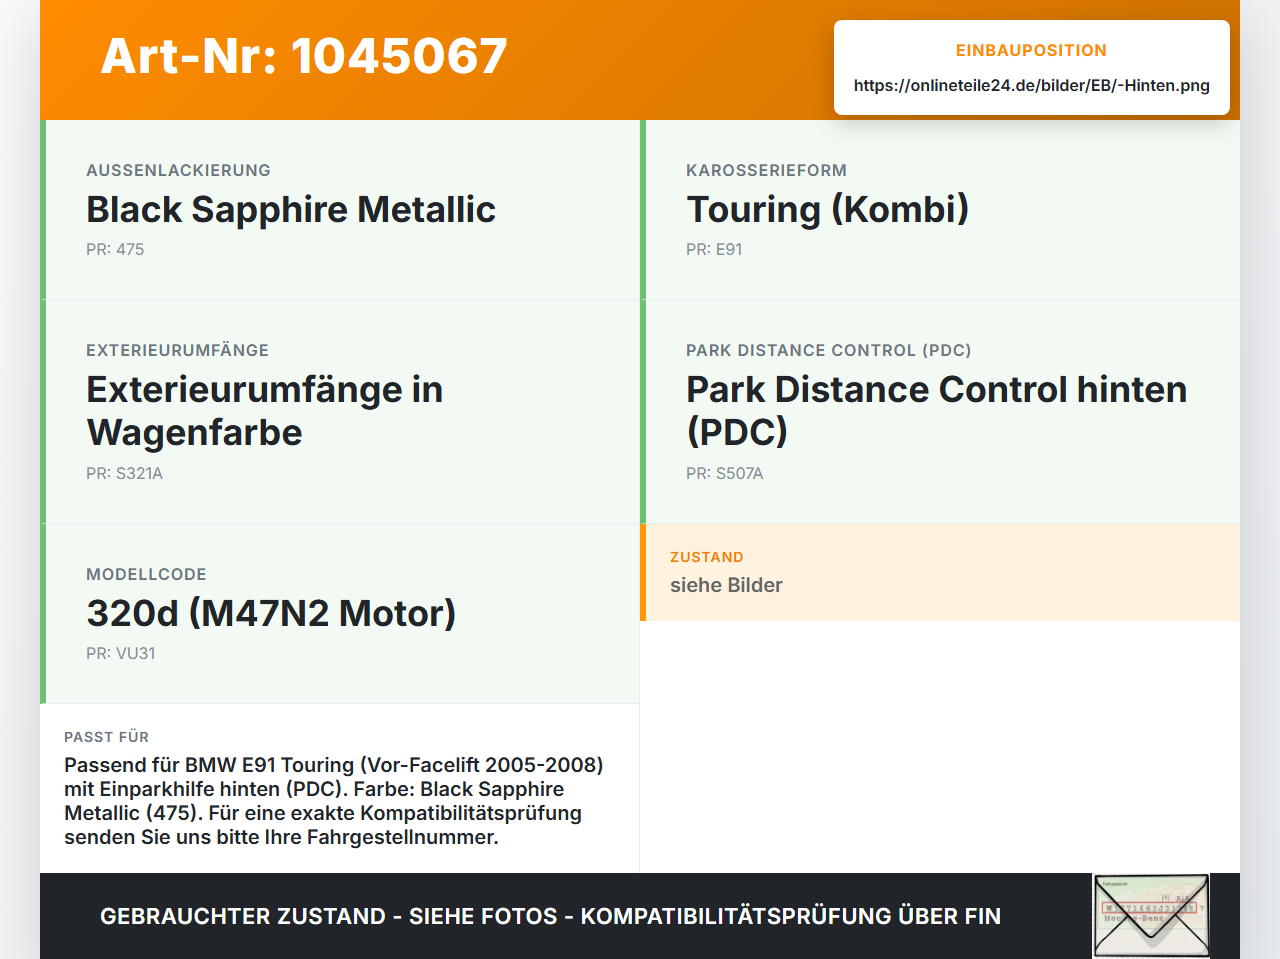Click the Exterieurumfänge in Wagenfarbe card
Screen dimensions: 1280x959
[340, 412]
